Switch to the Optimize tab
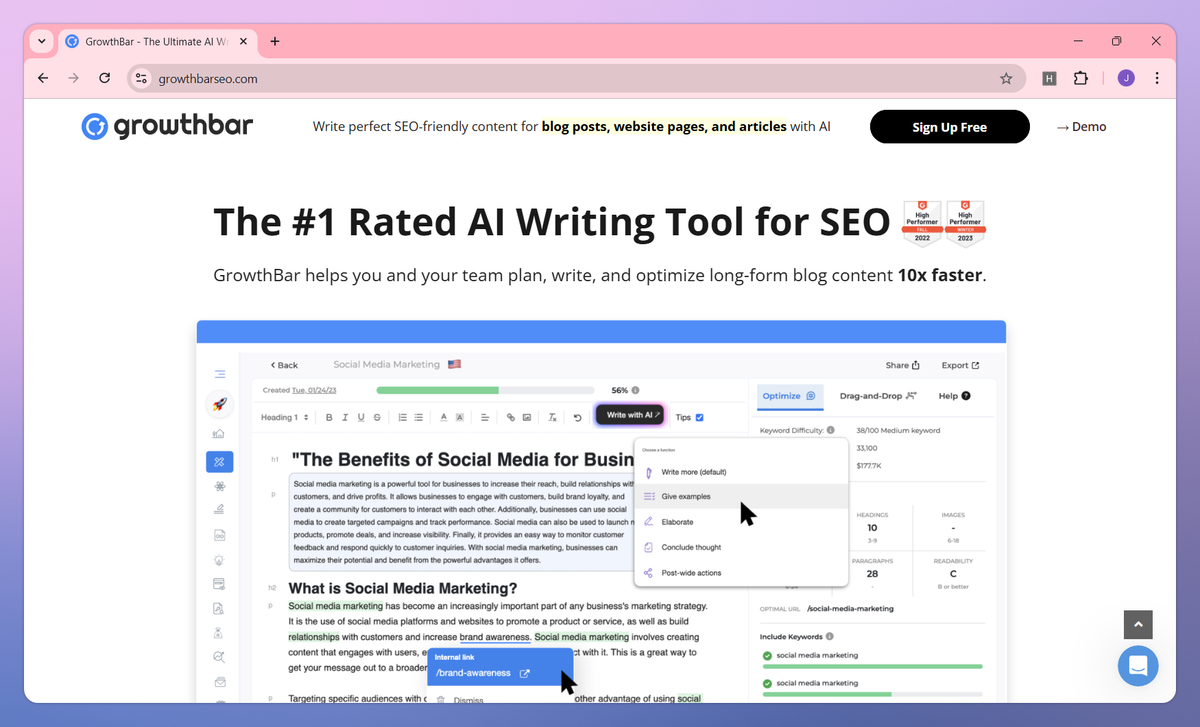1200x727 pixels. [789, 396]
